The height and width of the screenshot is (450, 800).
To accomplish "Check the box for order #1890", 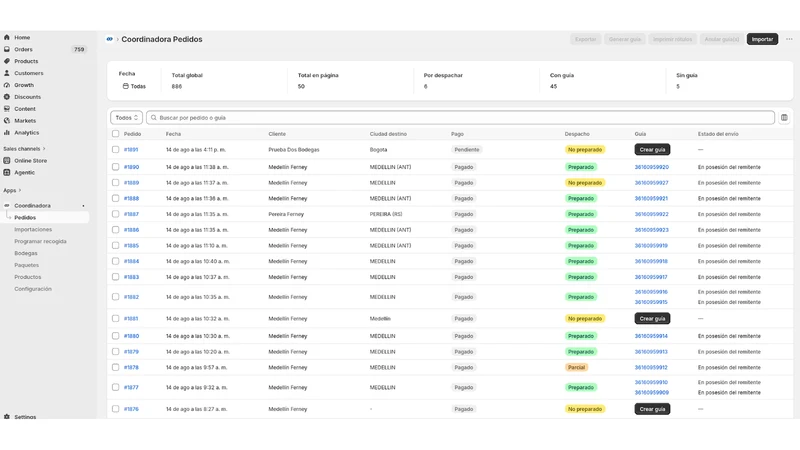I will [115, 167].
